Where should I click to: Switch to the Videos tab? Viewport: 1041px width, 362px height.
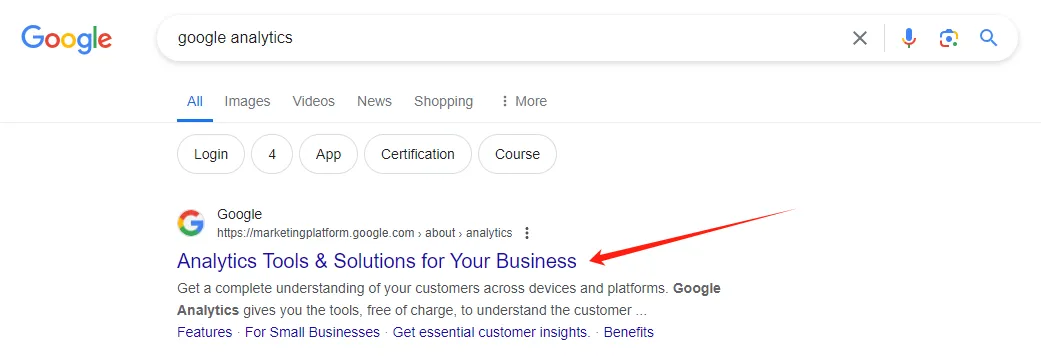(313, 101)
